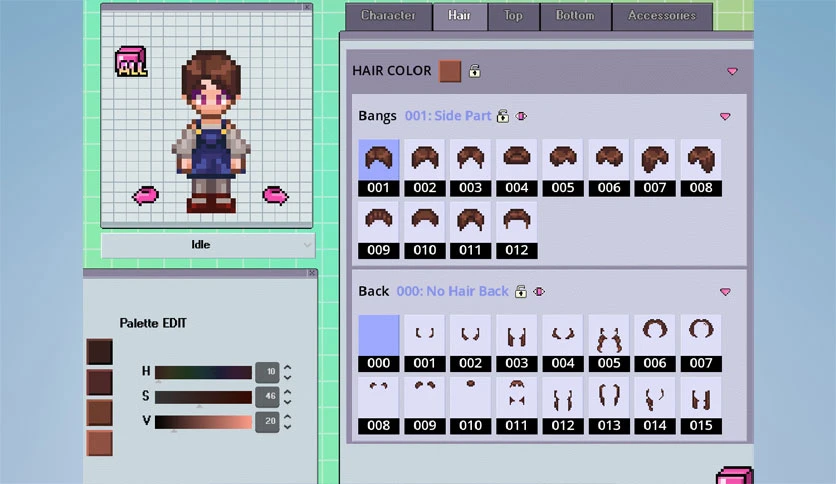Select back hair style 007

click(701, 343)
